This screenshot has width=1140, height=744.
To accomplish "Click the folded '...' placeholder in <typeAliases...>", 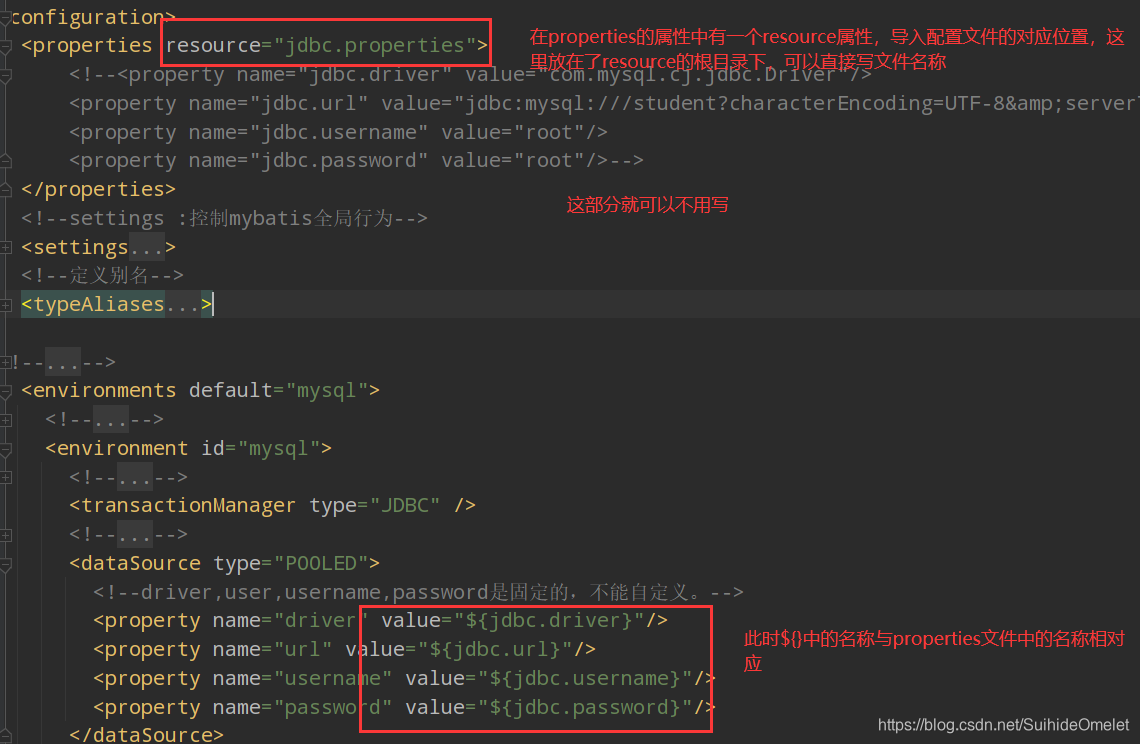I will 182,305.
